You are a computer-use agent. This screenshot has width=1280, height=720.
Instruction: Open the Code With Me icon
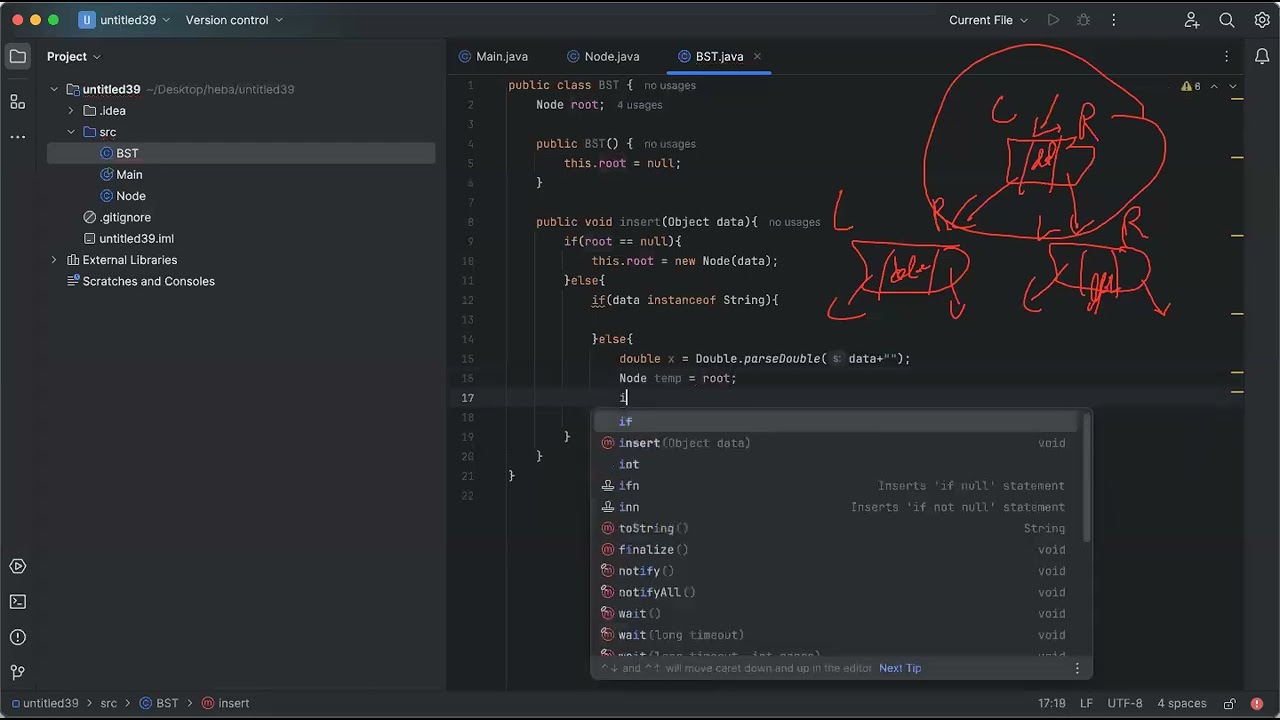[1192, 20]
